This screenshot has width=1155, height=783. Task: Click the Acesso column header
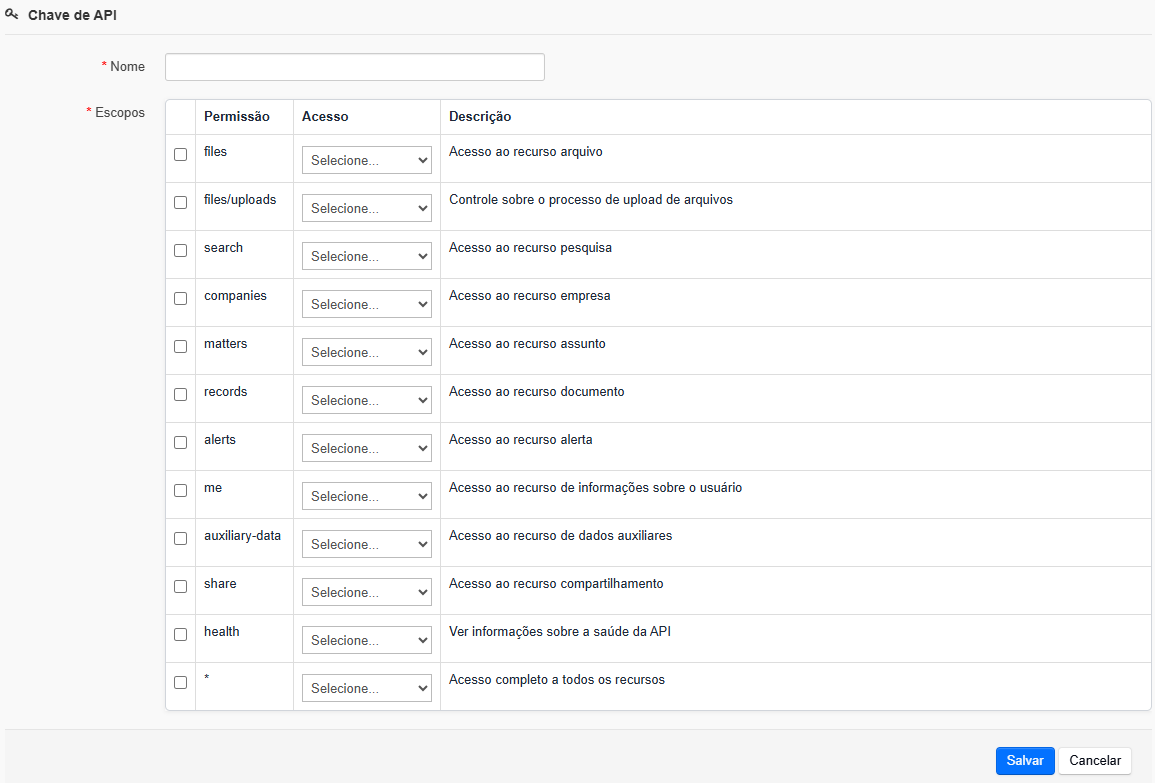point(325,116)
